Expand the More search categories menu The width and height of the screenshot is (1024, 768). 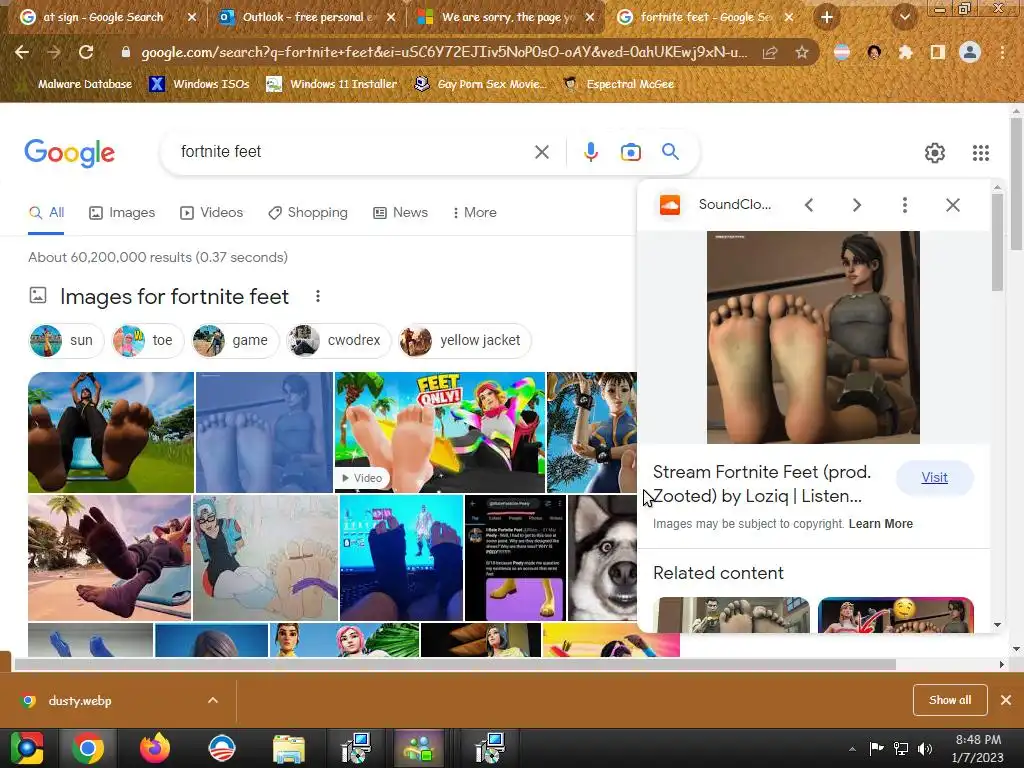(x=475, y=213)
